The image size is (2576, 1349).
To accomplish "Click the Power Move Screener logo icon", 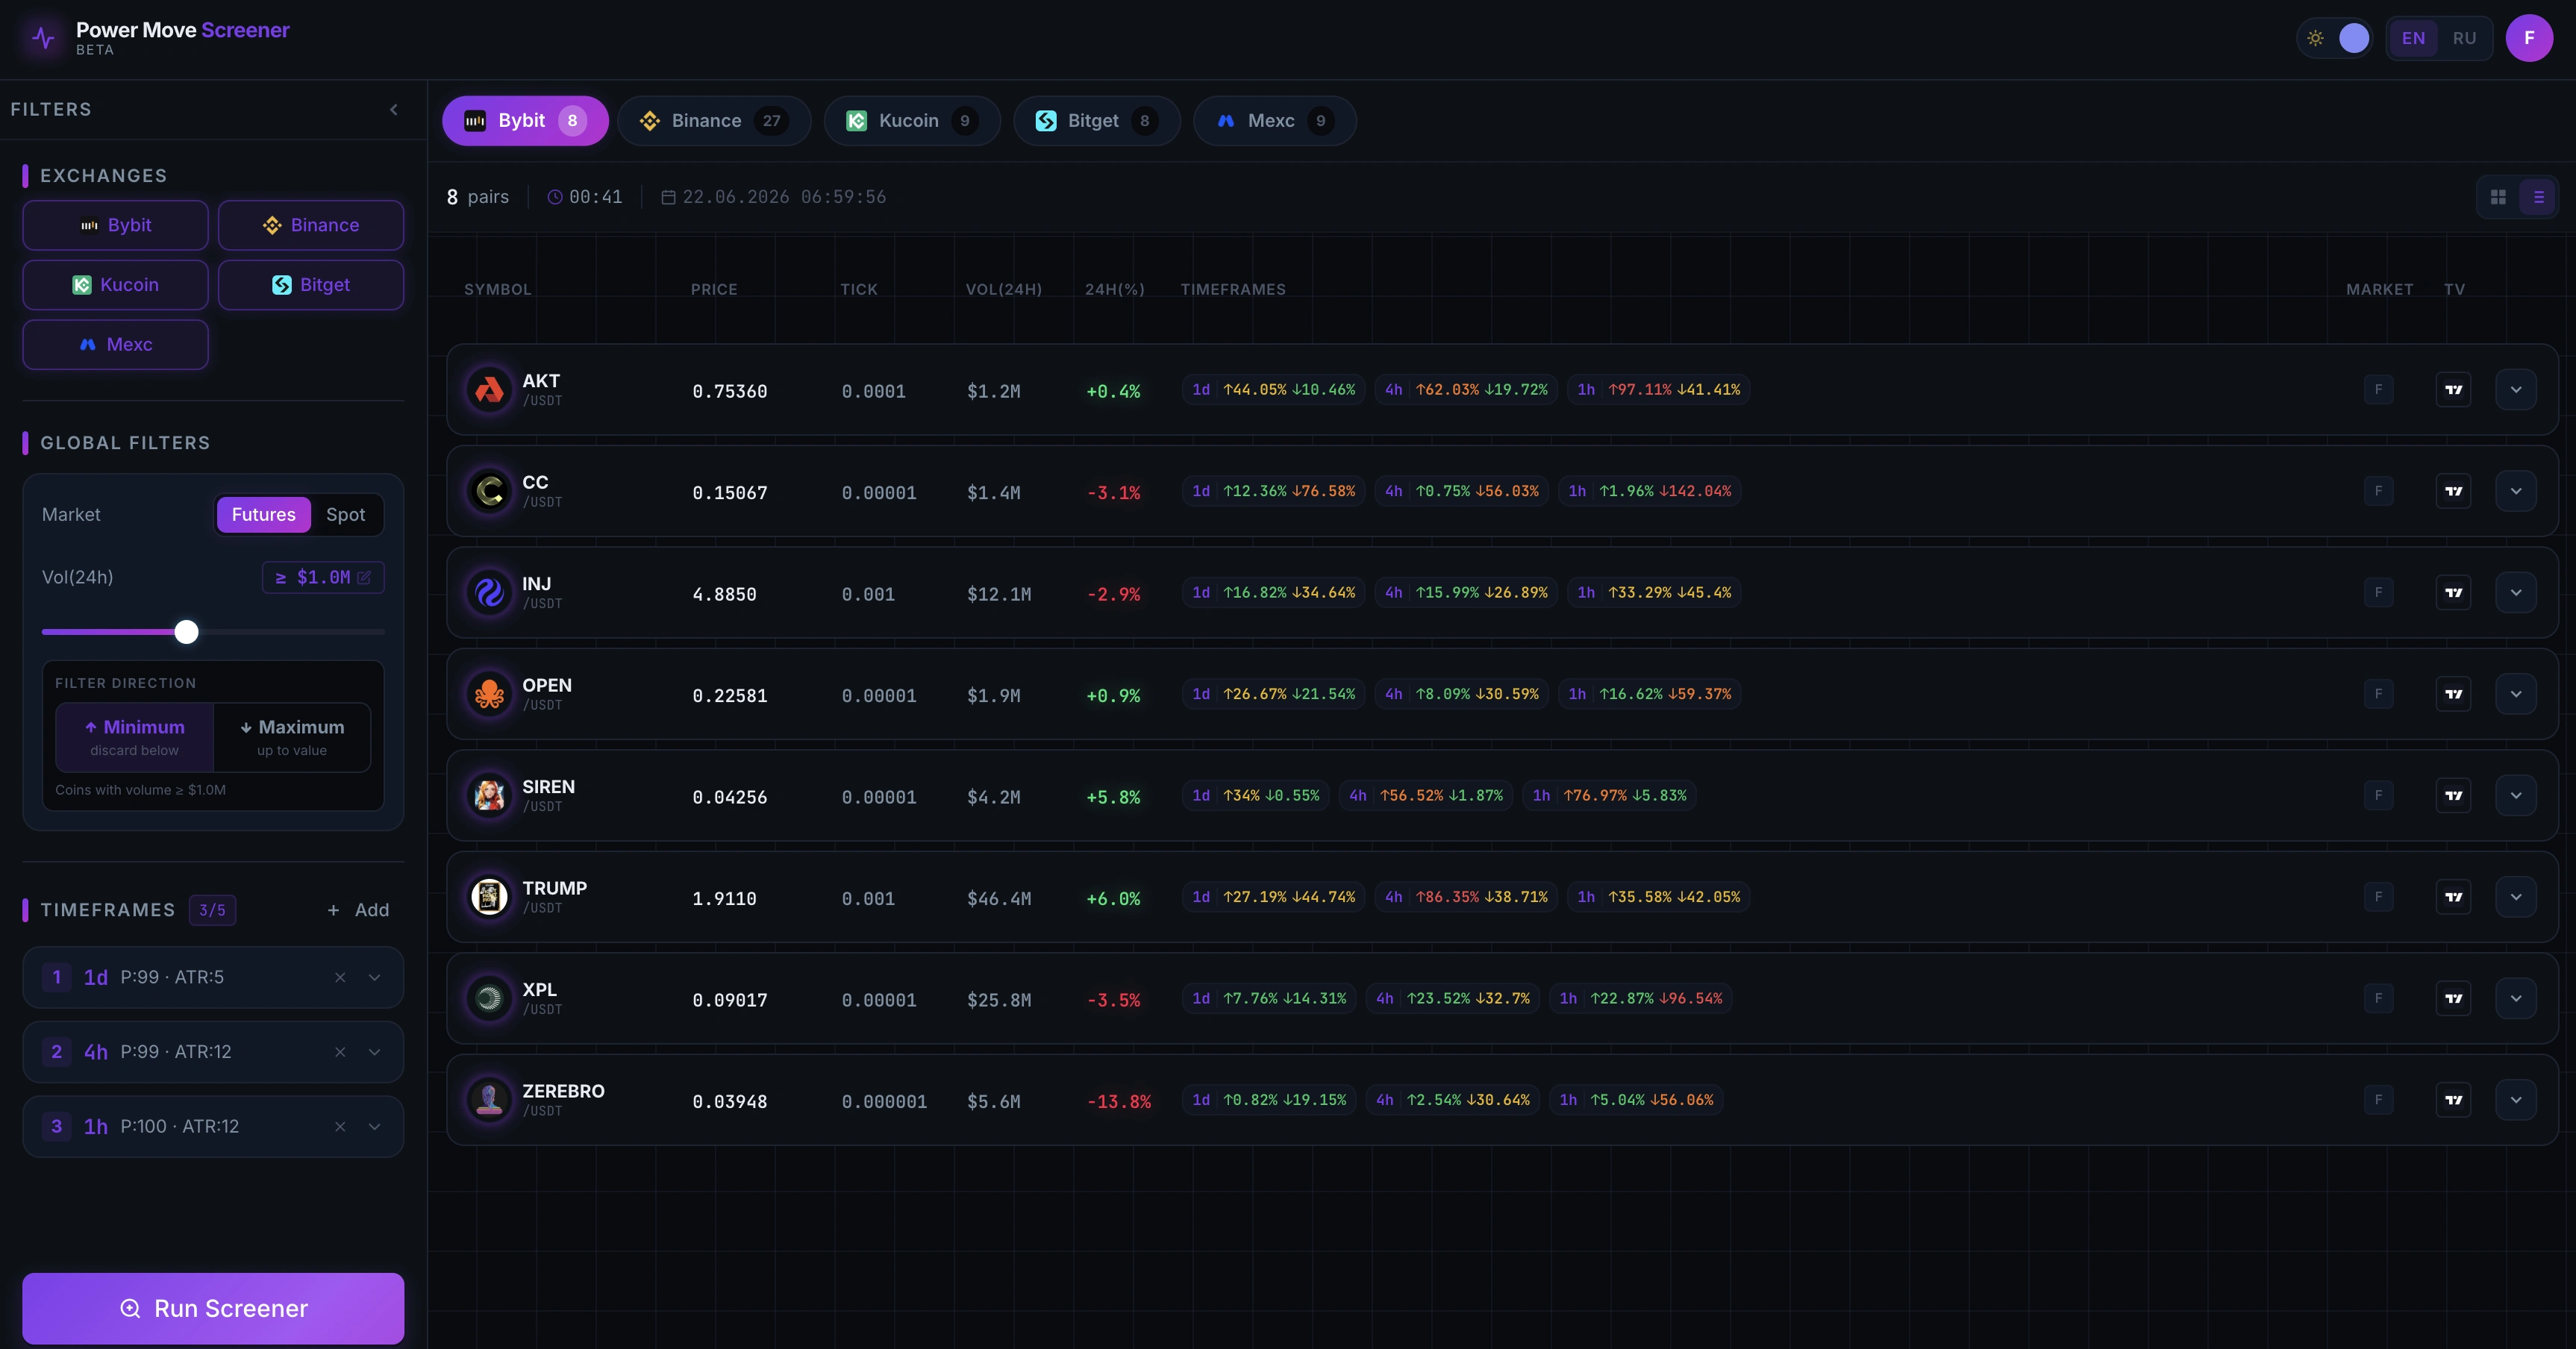I will pos(43,38).
